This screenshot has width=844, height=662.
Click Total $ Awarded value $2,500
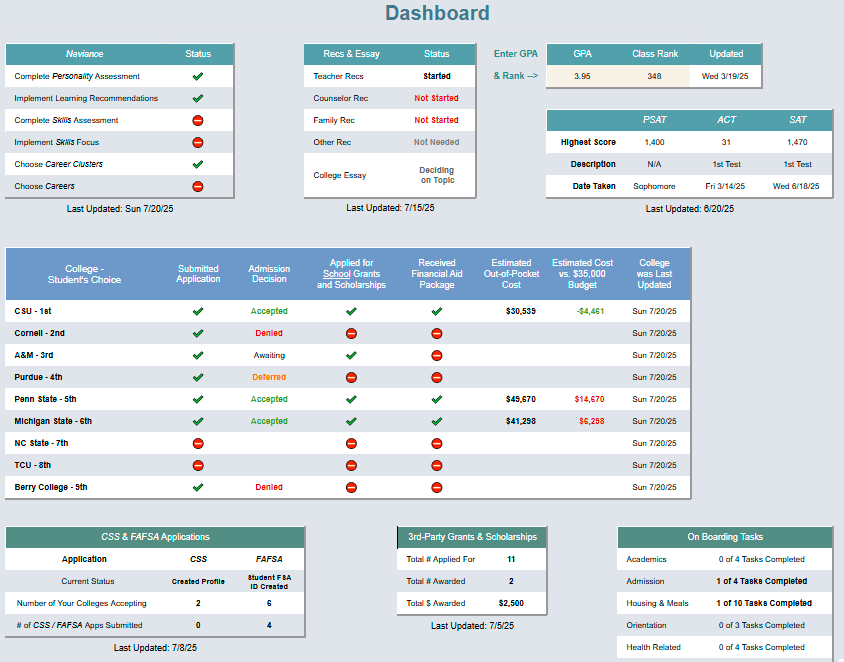pyautogui.click(x=511, y=603)
